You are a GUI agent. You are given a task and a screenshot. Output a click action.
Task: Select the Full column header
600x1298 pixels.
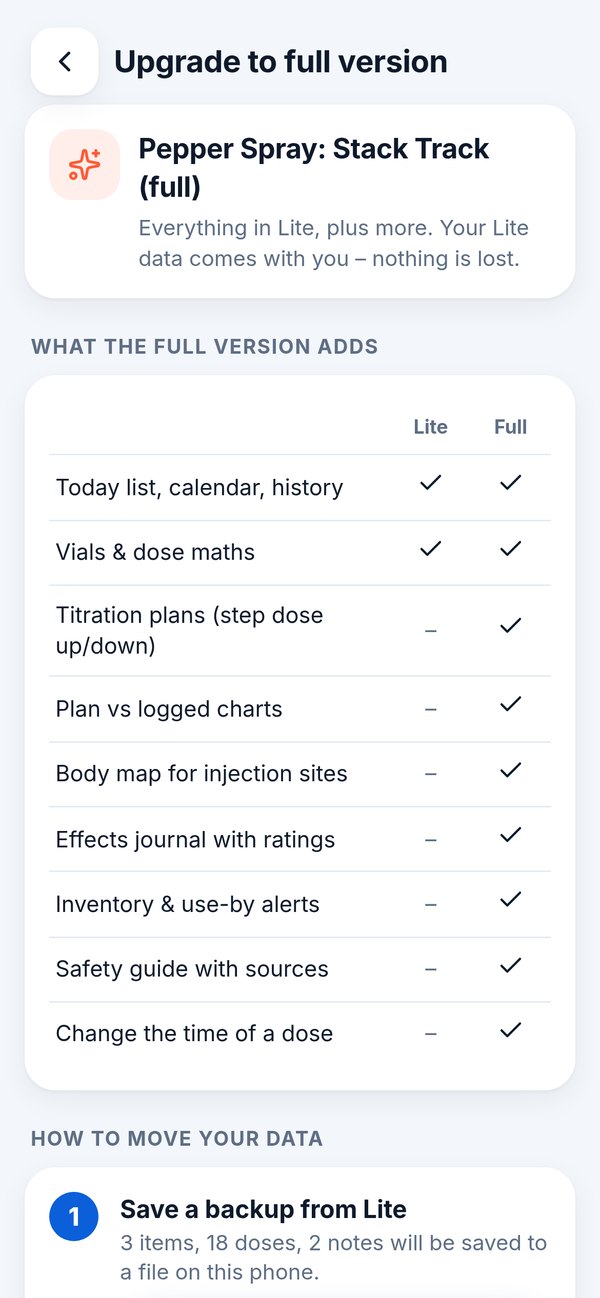(510, 427)
